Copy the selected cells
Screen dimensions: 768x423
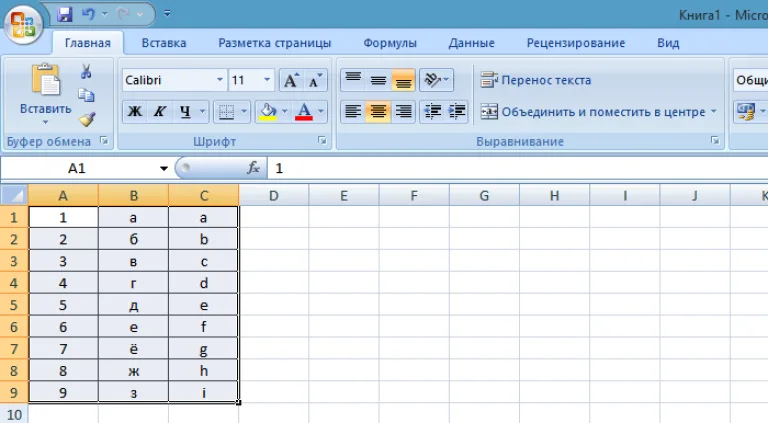tap(86, 95)
